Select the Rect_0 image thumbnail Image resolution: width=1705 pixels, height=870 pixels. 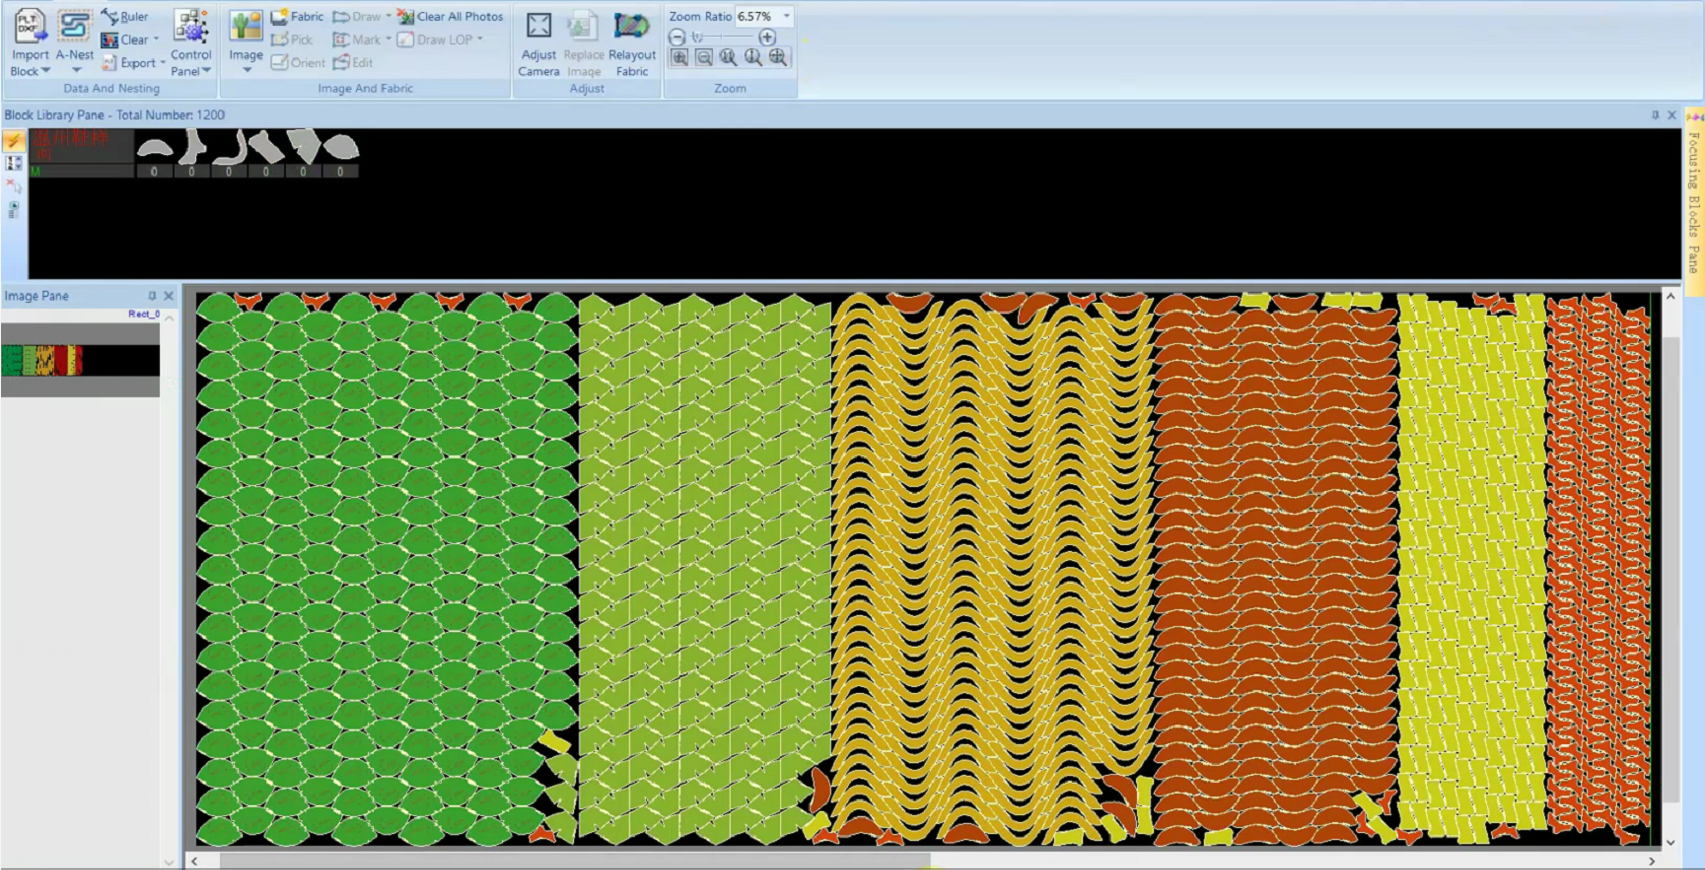(80, 360)
